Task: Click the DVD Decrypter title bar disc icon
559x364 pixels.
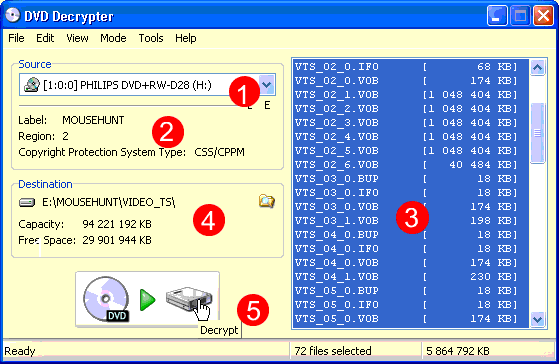Action: click(13, 16)
